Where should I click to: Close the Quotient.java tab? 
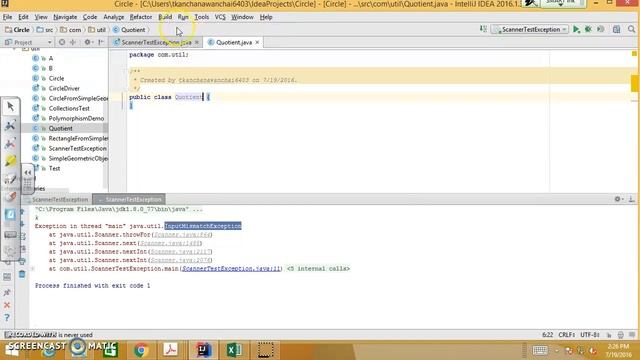[257, 42]
